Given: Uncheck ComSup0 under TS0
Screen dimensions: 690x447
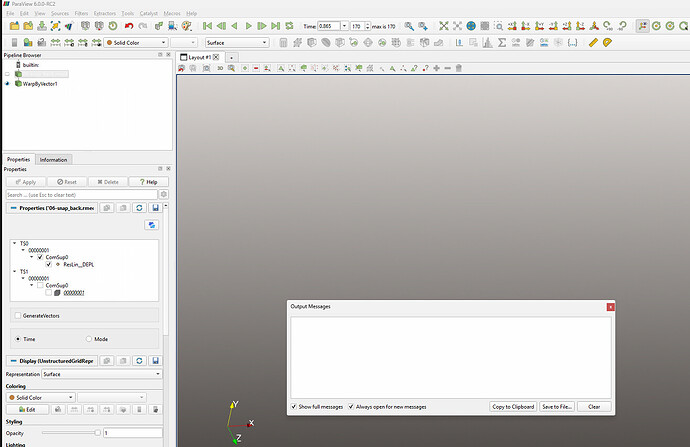Looking at the screenshot, I should (x=40, y=257).
